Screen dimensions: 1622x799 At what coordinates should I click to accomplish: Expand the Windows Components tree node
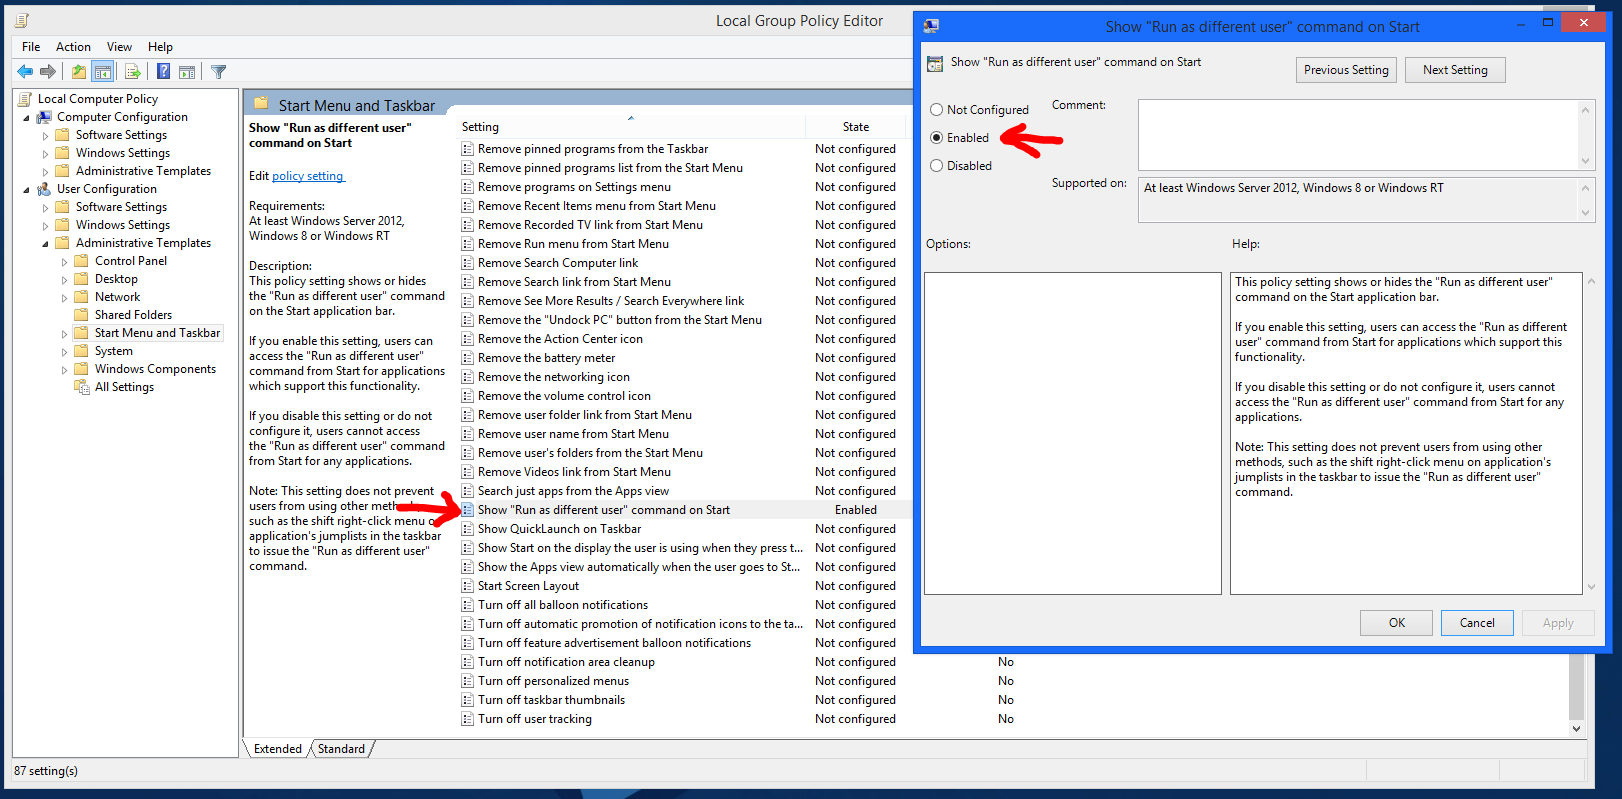coord(65,370)
